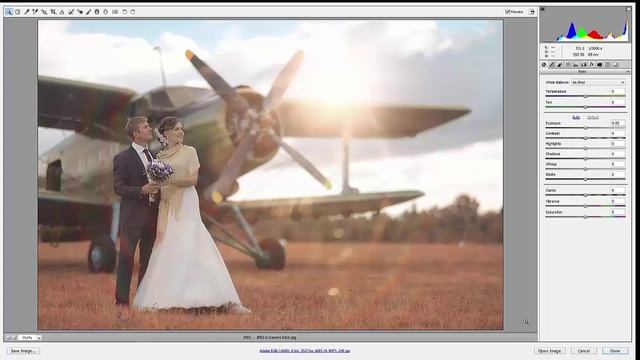This screenshot has height=360, width=640.
Task: Click the Auto tone link
Action: click(x=576, y=118)
